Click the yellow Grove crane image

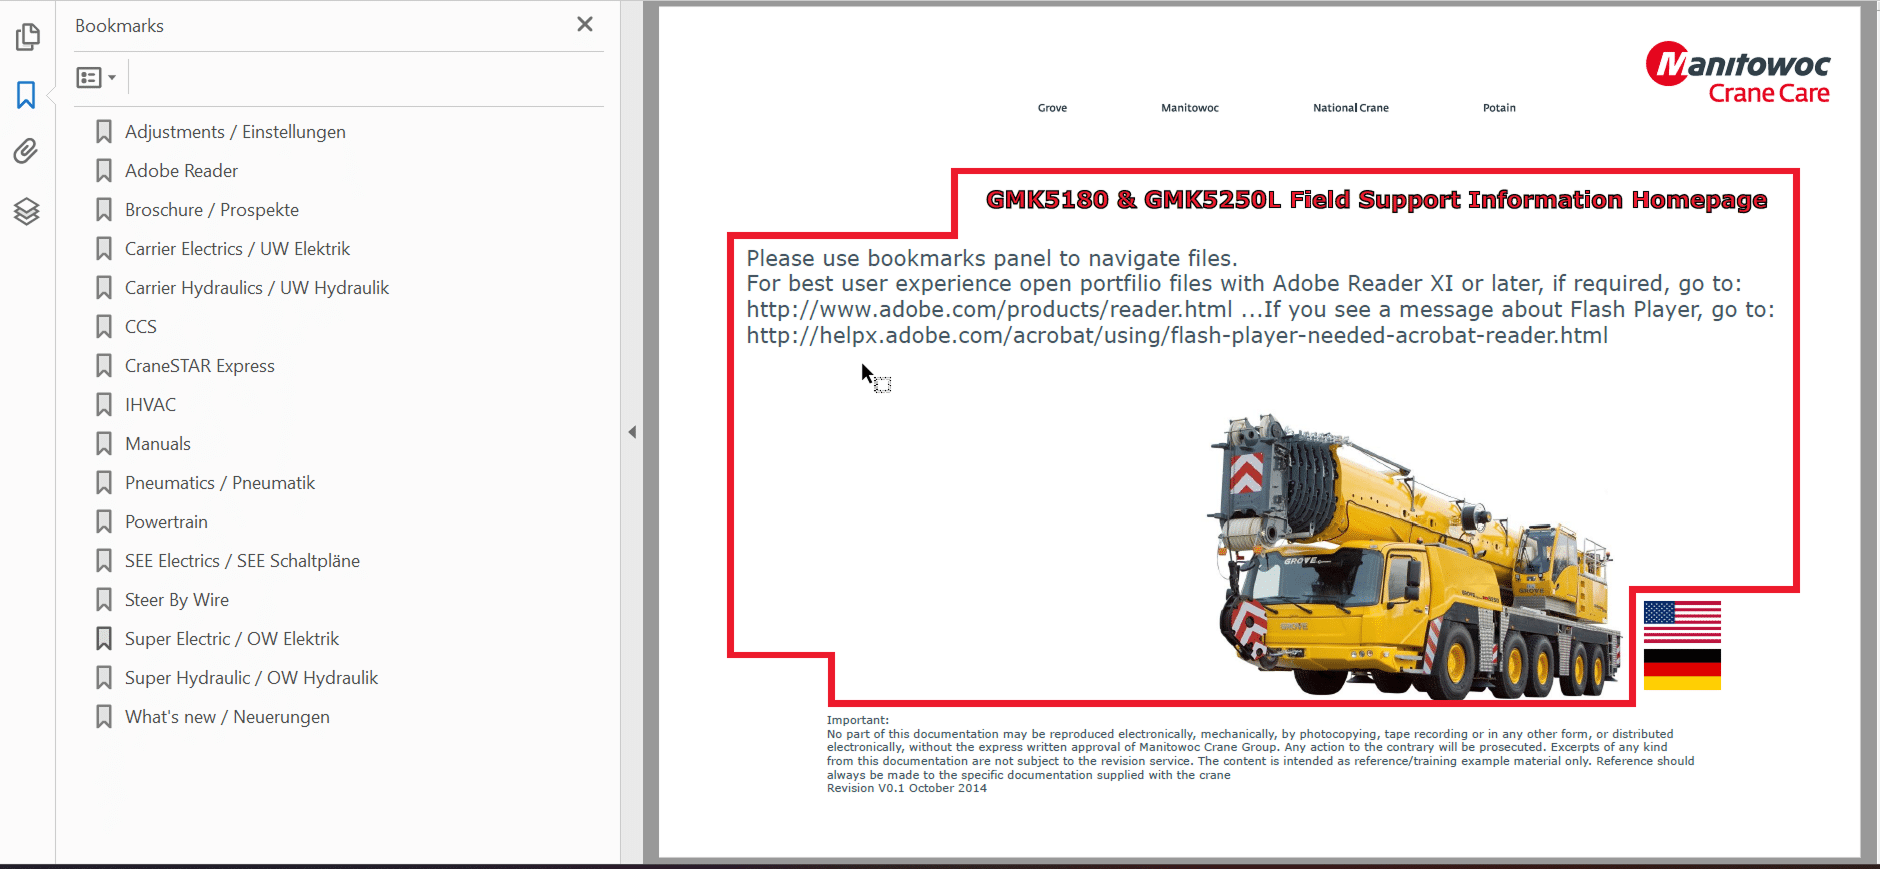coord(1415,556)
